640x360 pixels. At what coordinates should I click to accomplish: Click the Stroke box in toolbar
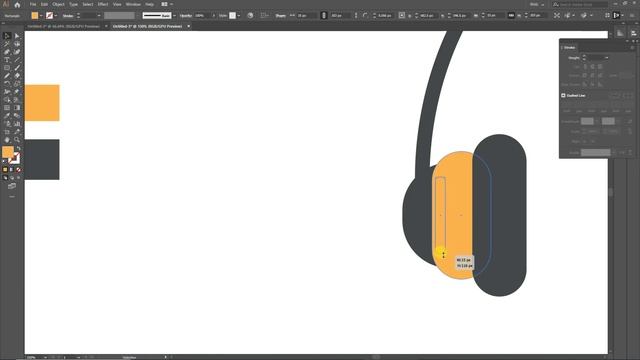click(14, 159)
